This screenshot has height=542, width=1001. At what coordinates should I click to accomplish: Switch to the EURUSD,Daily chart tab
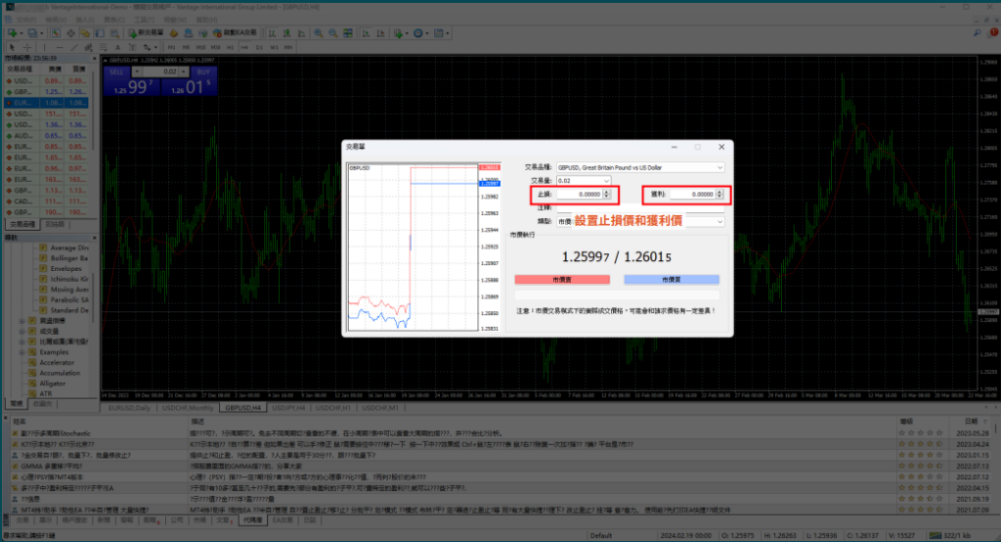pos(127,408)
